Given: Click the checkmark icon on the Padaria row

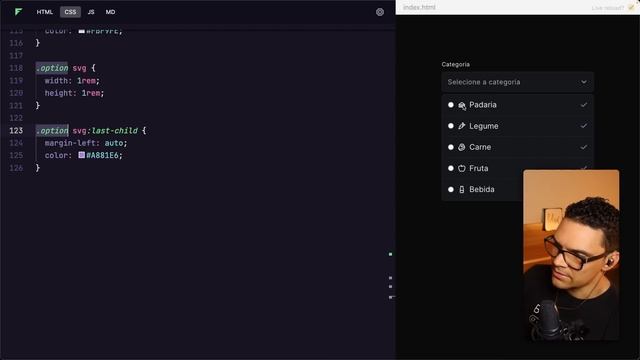Looking at the screenshot, I should (x=584, y=105).
